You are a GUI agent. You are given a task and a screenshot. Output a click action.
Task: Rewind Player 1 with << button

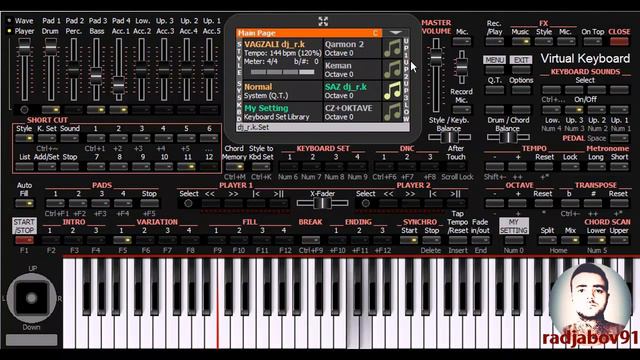click(x=210, y=203)
